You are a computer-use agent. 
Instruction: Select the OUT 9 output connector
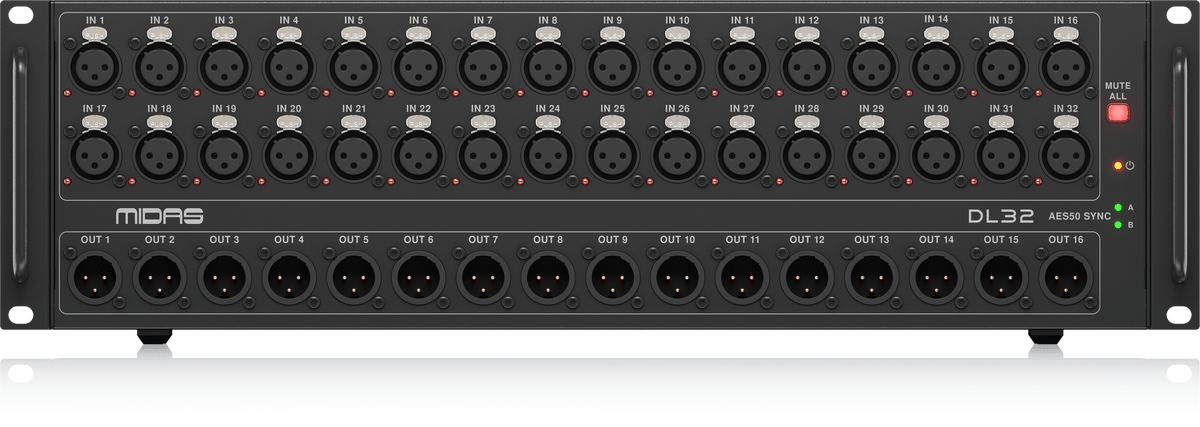point(613,278)
